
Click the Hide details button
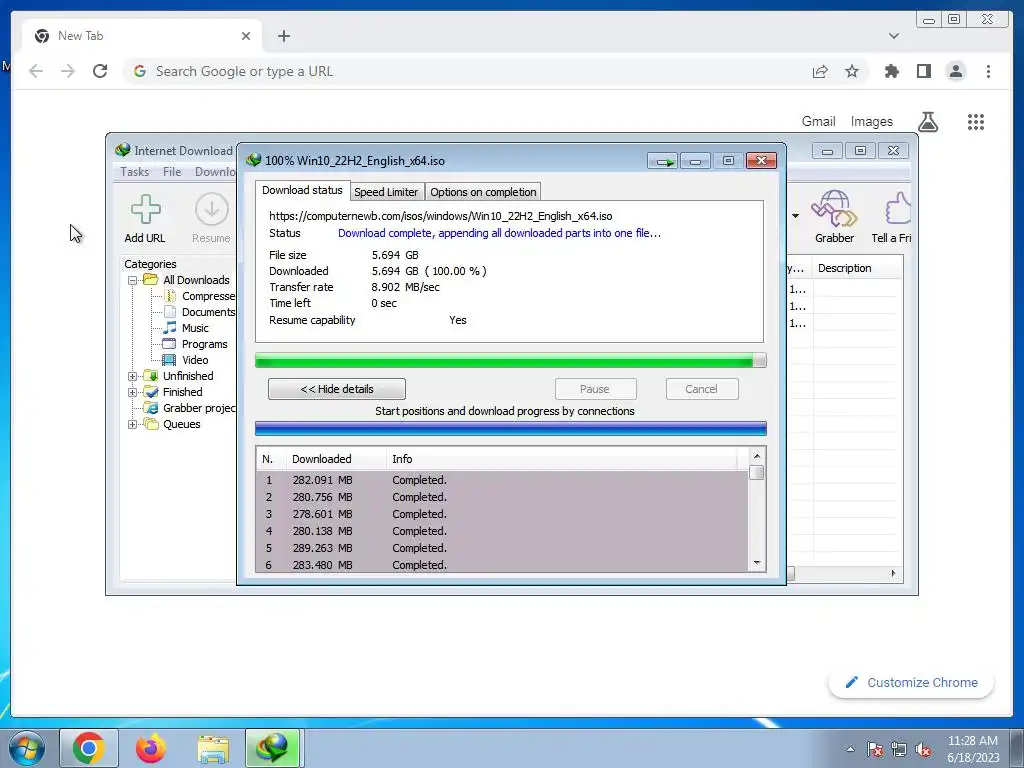point(337,389)
